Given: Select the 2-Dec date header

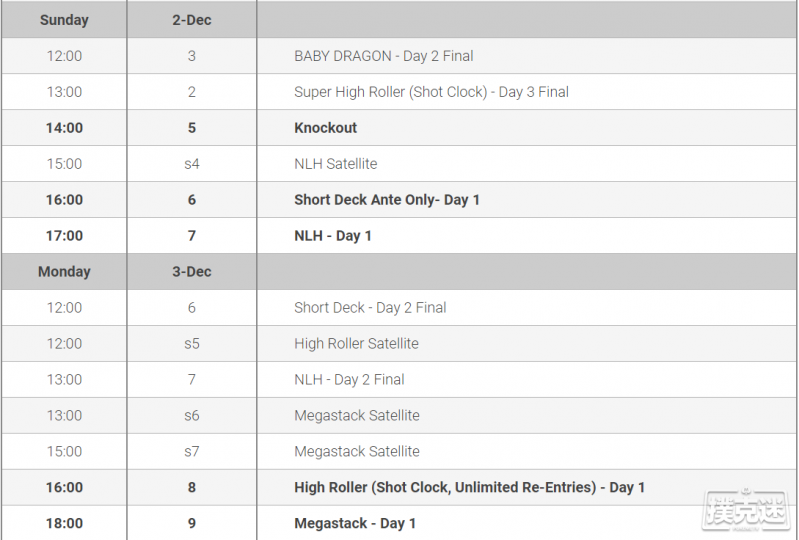Looking at the screenshot, I should point(192,20).
